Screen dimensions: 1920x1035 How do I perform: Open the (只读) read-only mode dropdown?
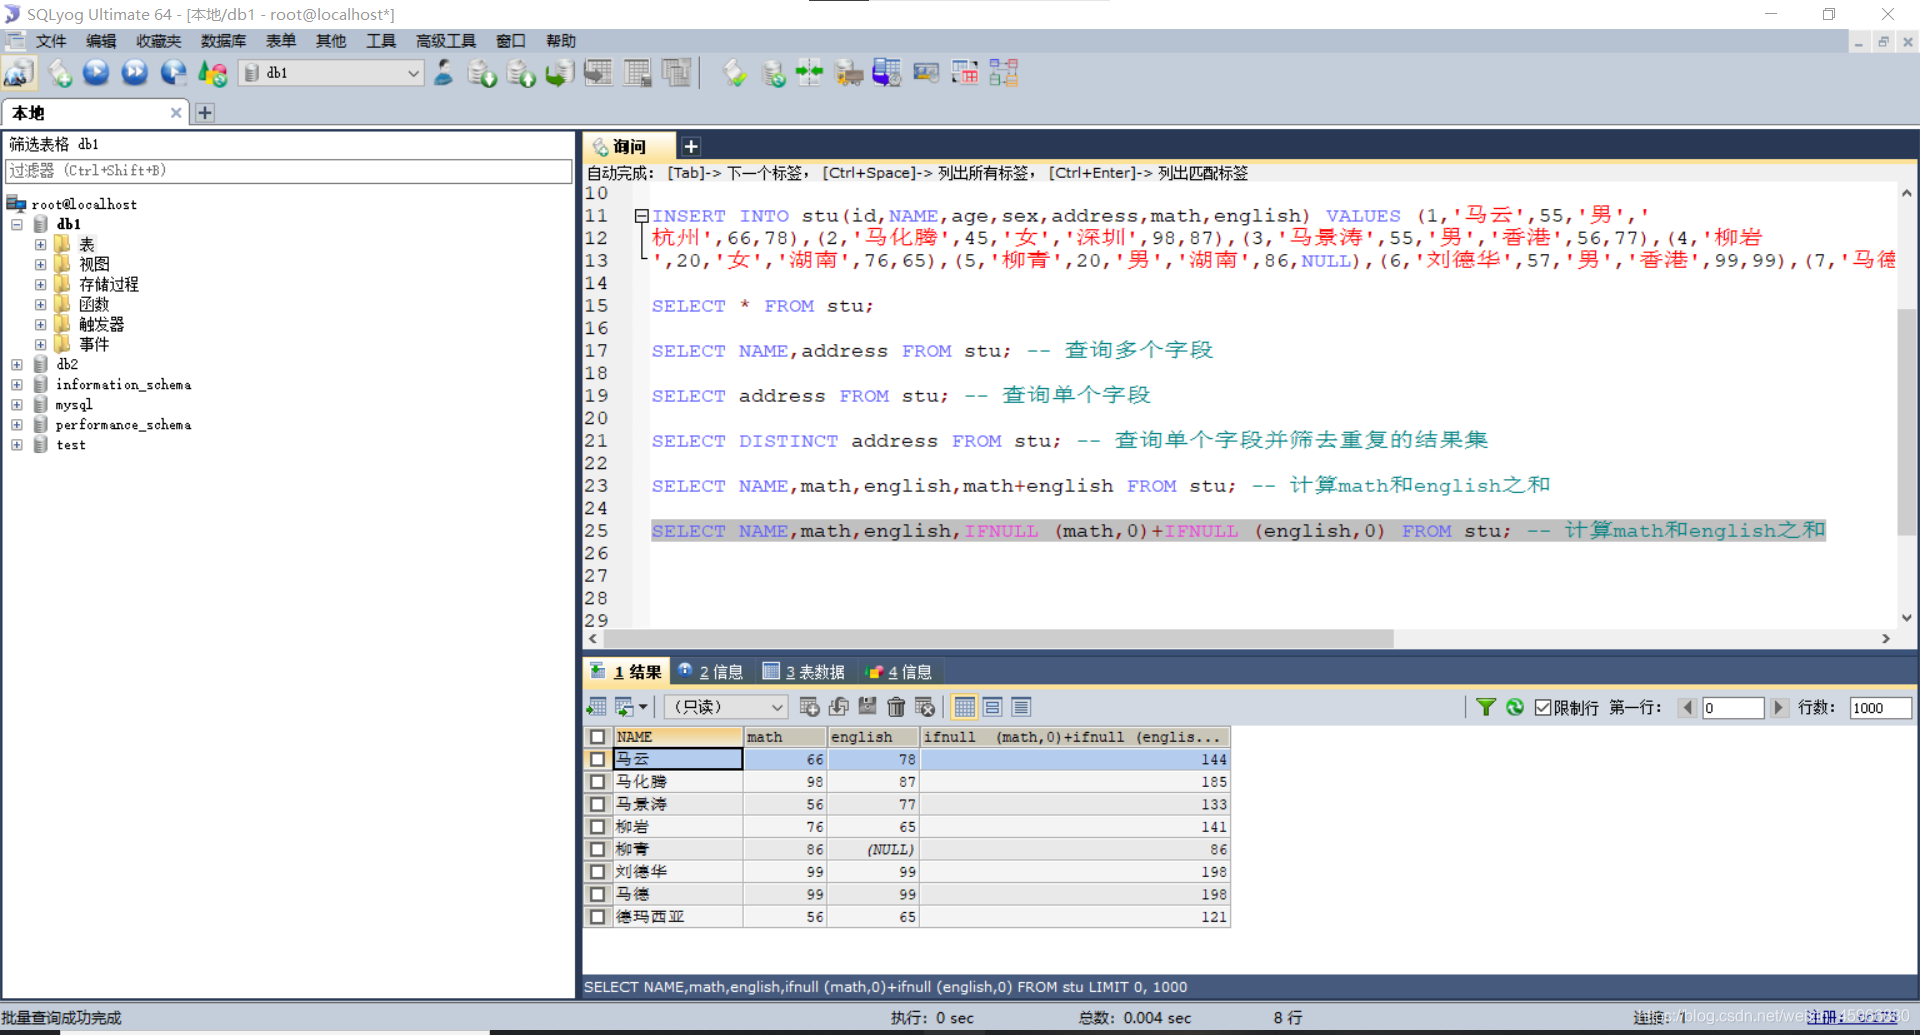click(x=726, y=707)
